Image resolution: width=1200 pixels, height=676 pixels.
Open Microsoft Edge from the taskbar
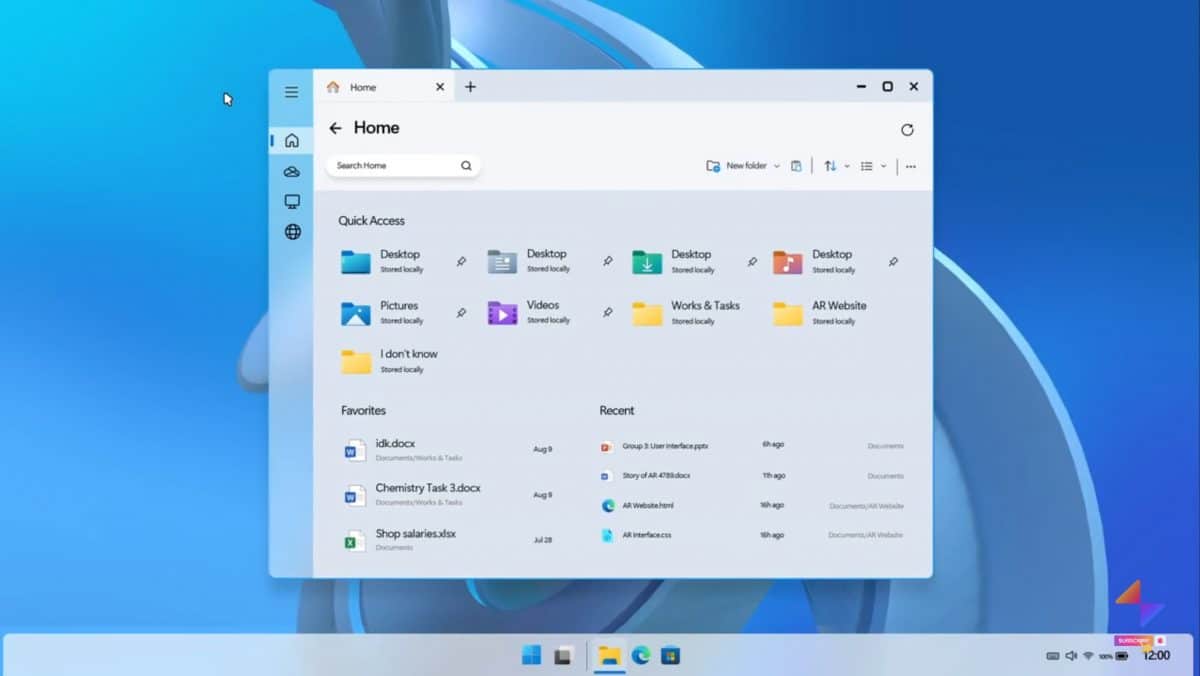point(641,655)
